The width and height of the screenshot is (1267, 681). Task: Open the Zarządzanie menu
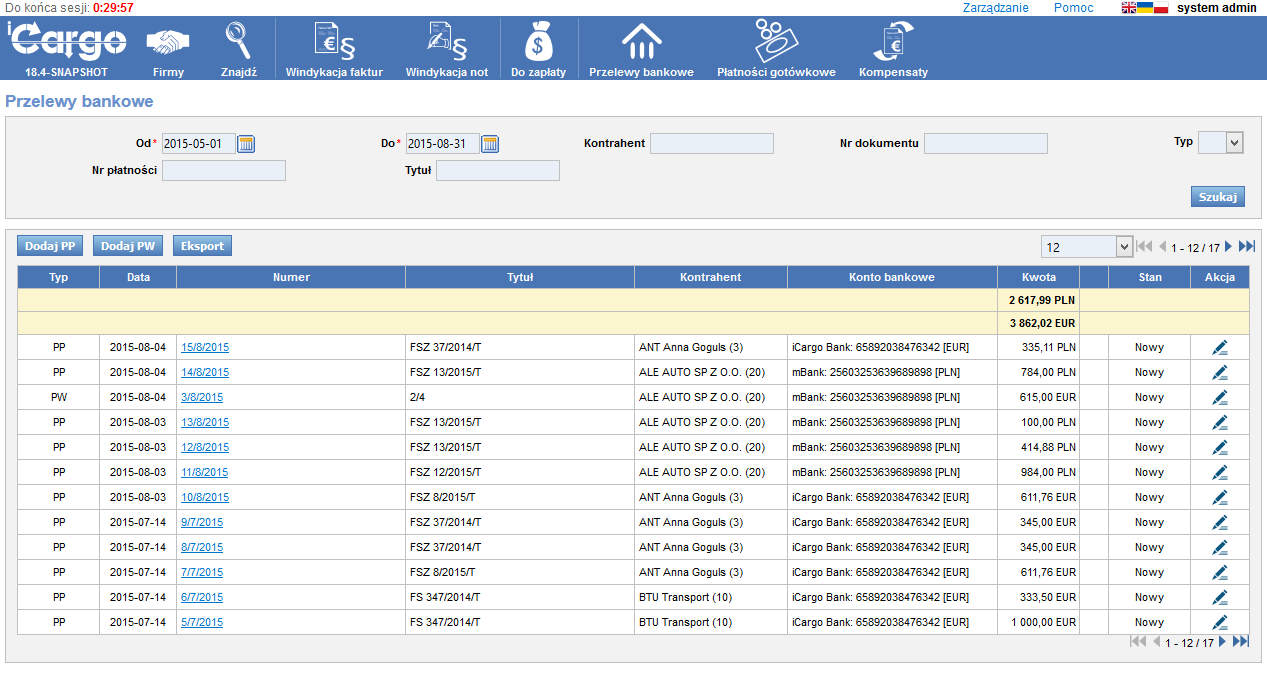coord(995,8)
